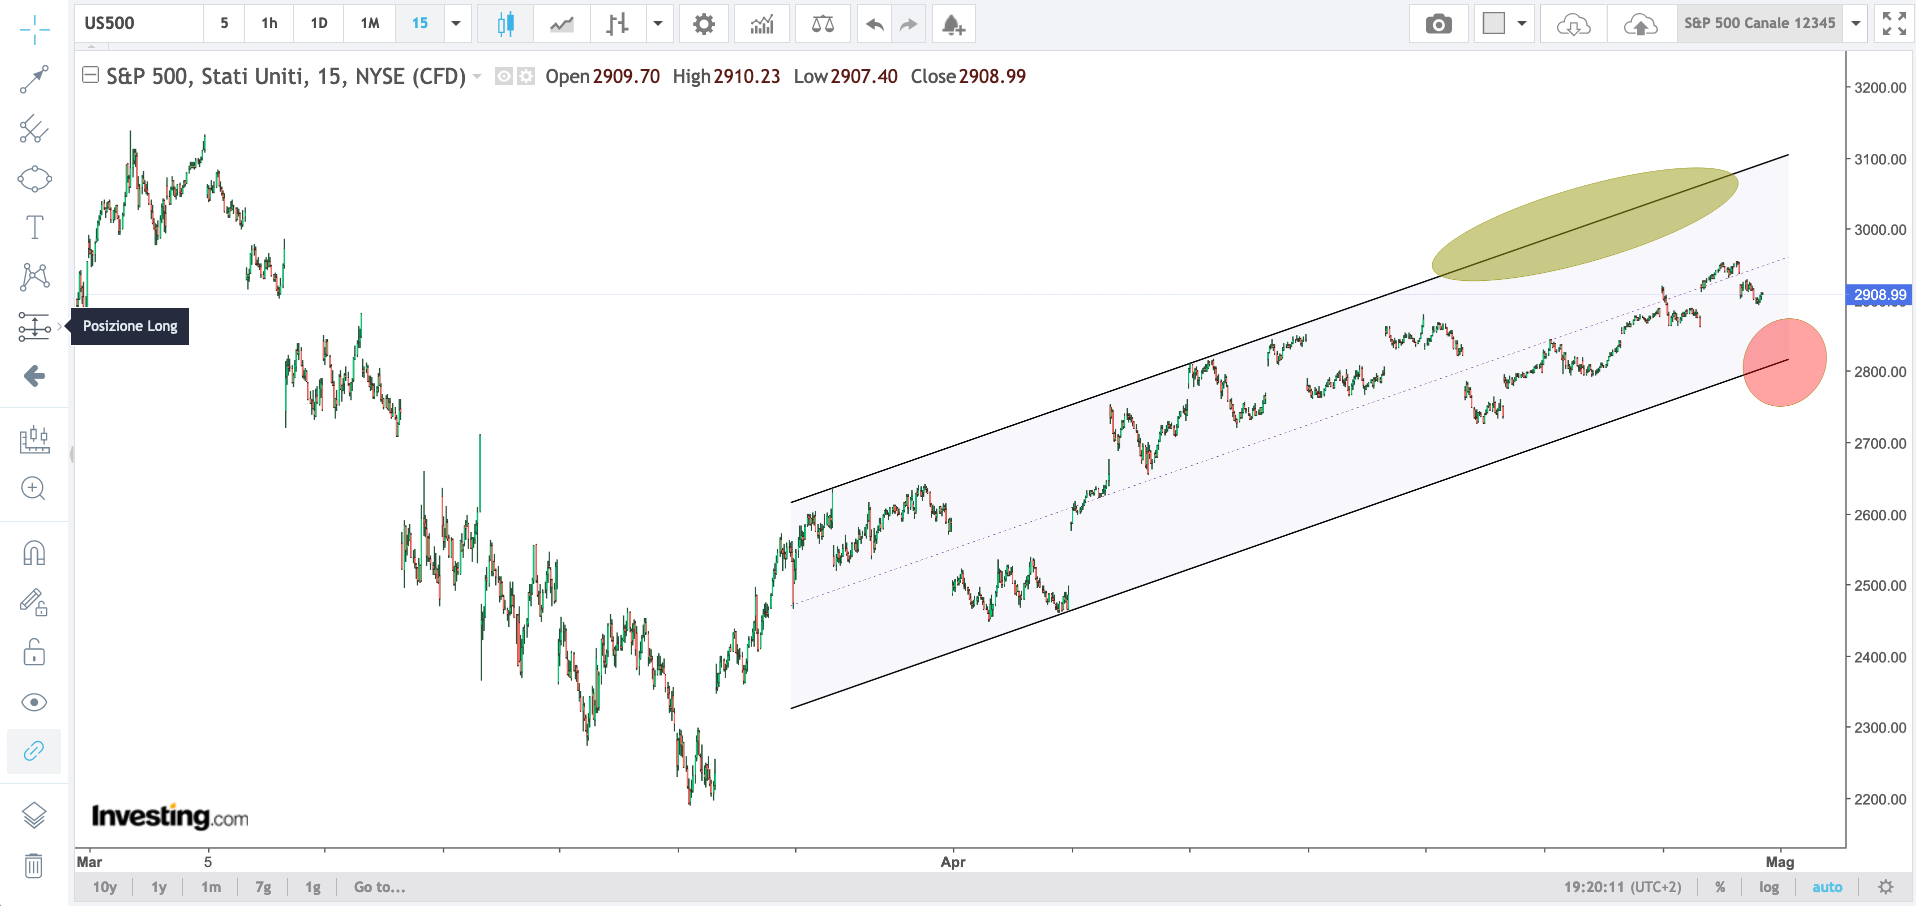Expand the layout selection dropdown

point(1522,23)
